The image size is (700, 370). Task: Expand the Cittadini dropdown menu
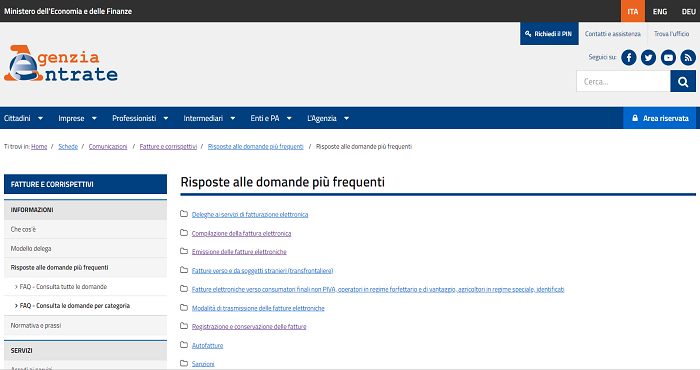point(24,118)
